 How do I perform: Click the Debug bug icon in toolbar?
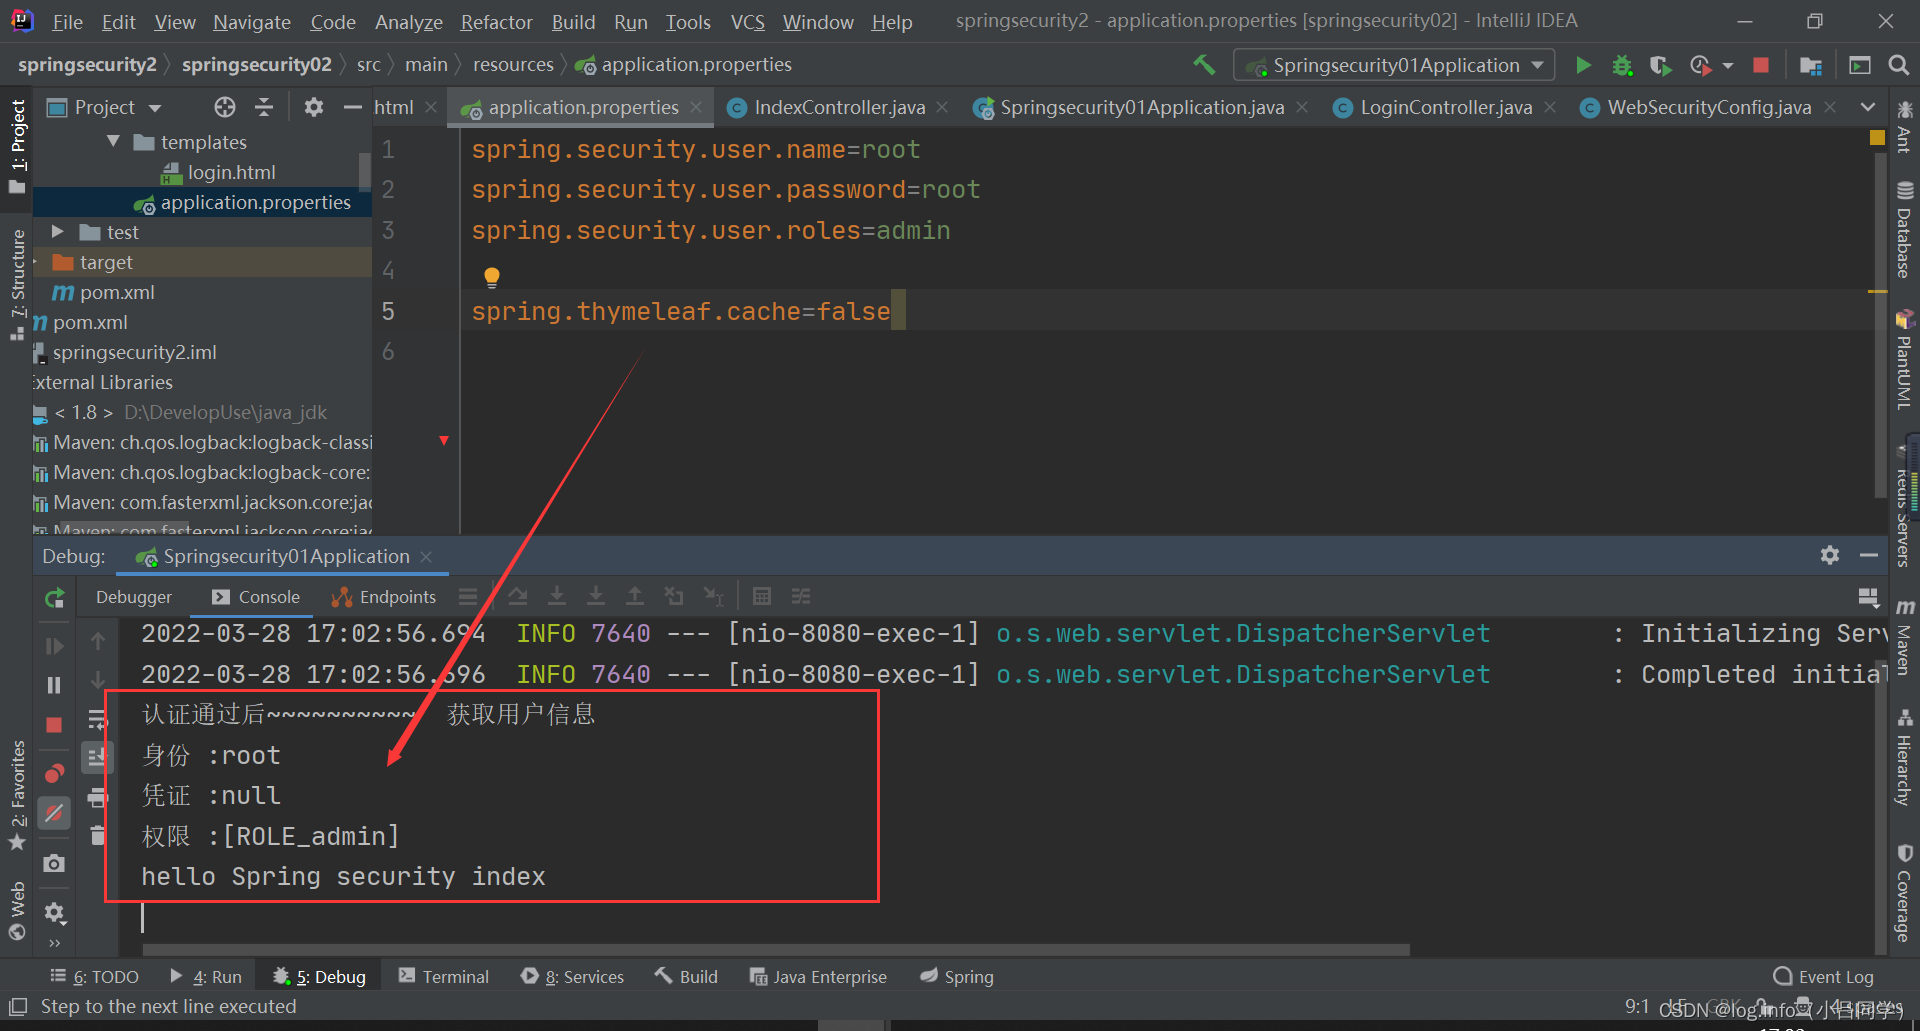click(x=1622, y=65)
